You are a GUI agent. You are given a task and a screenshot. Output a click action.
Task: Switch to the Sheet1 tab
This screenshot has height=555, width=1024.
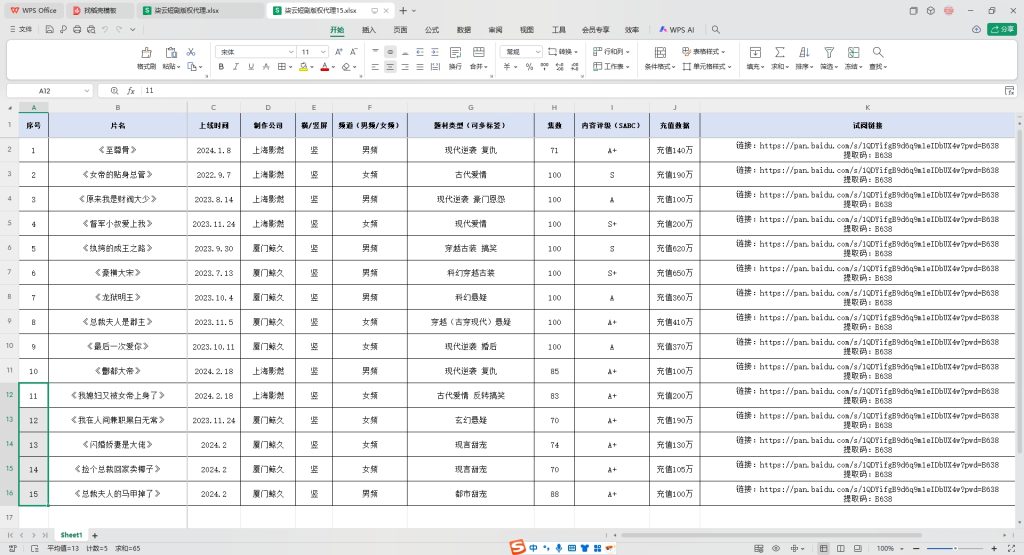(71, 535)
